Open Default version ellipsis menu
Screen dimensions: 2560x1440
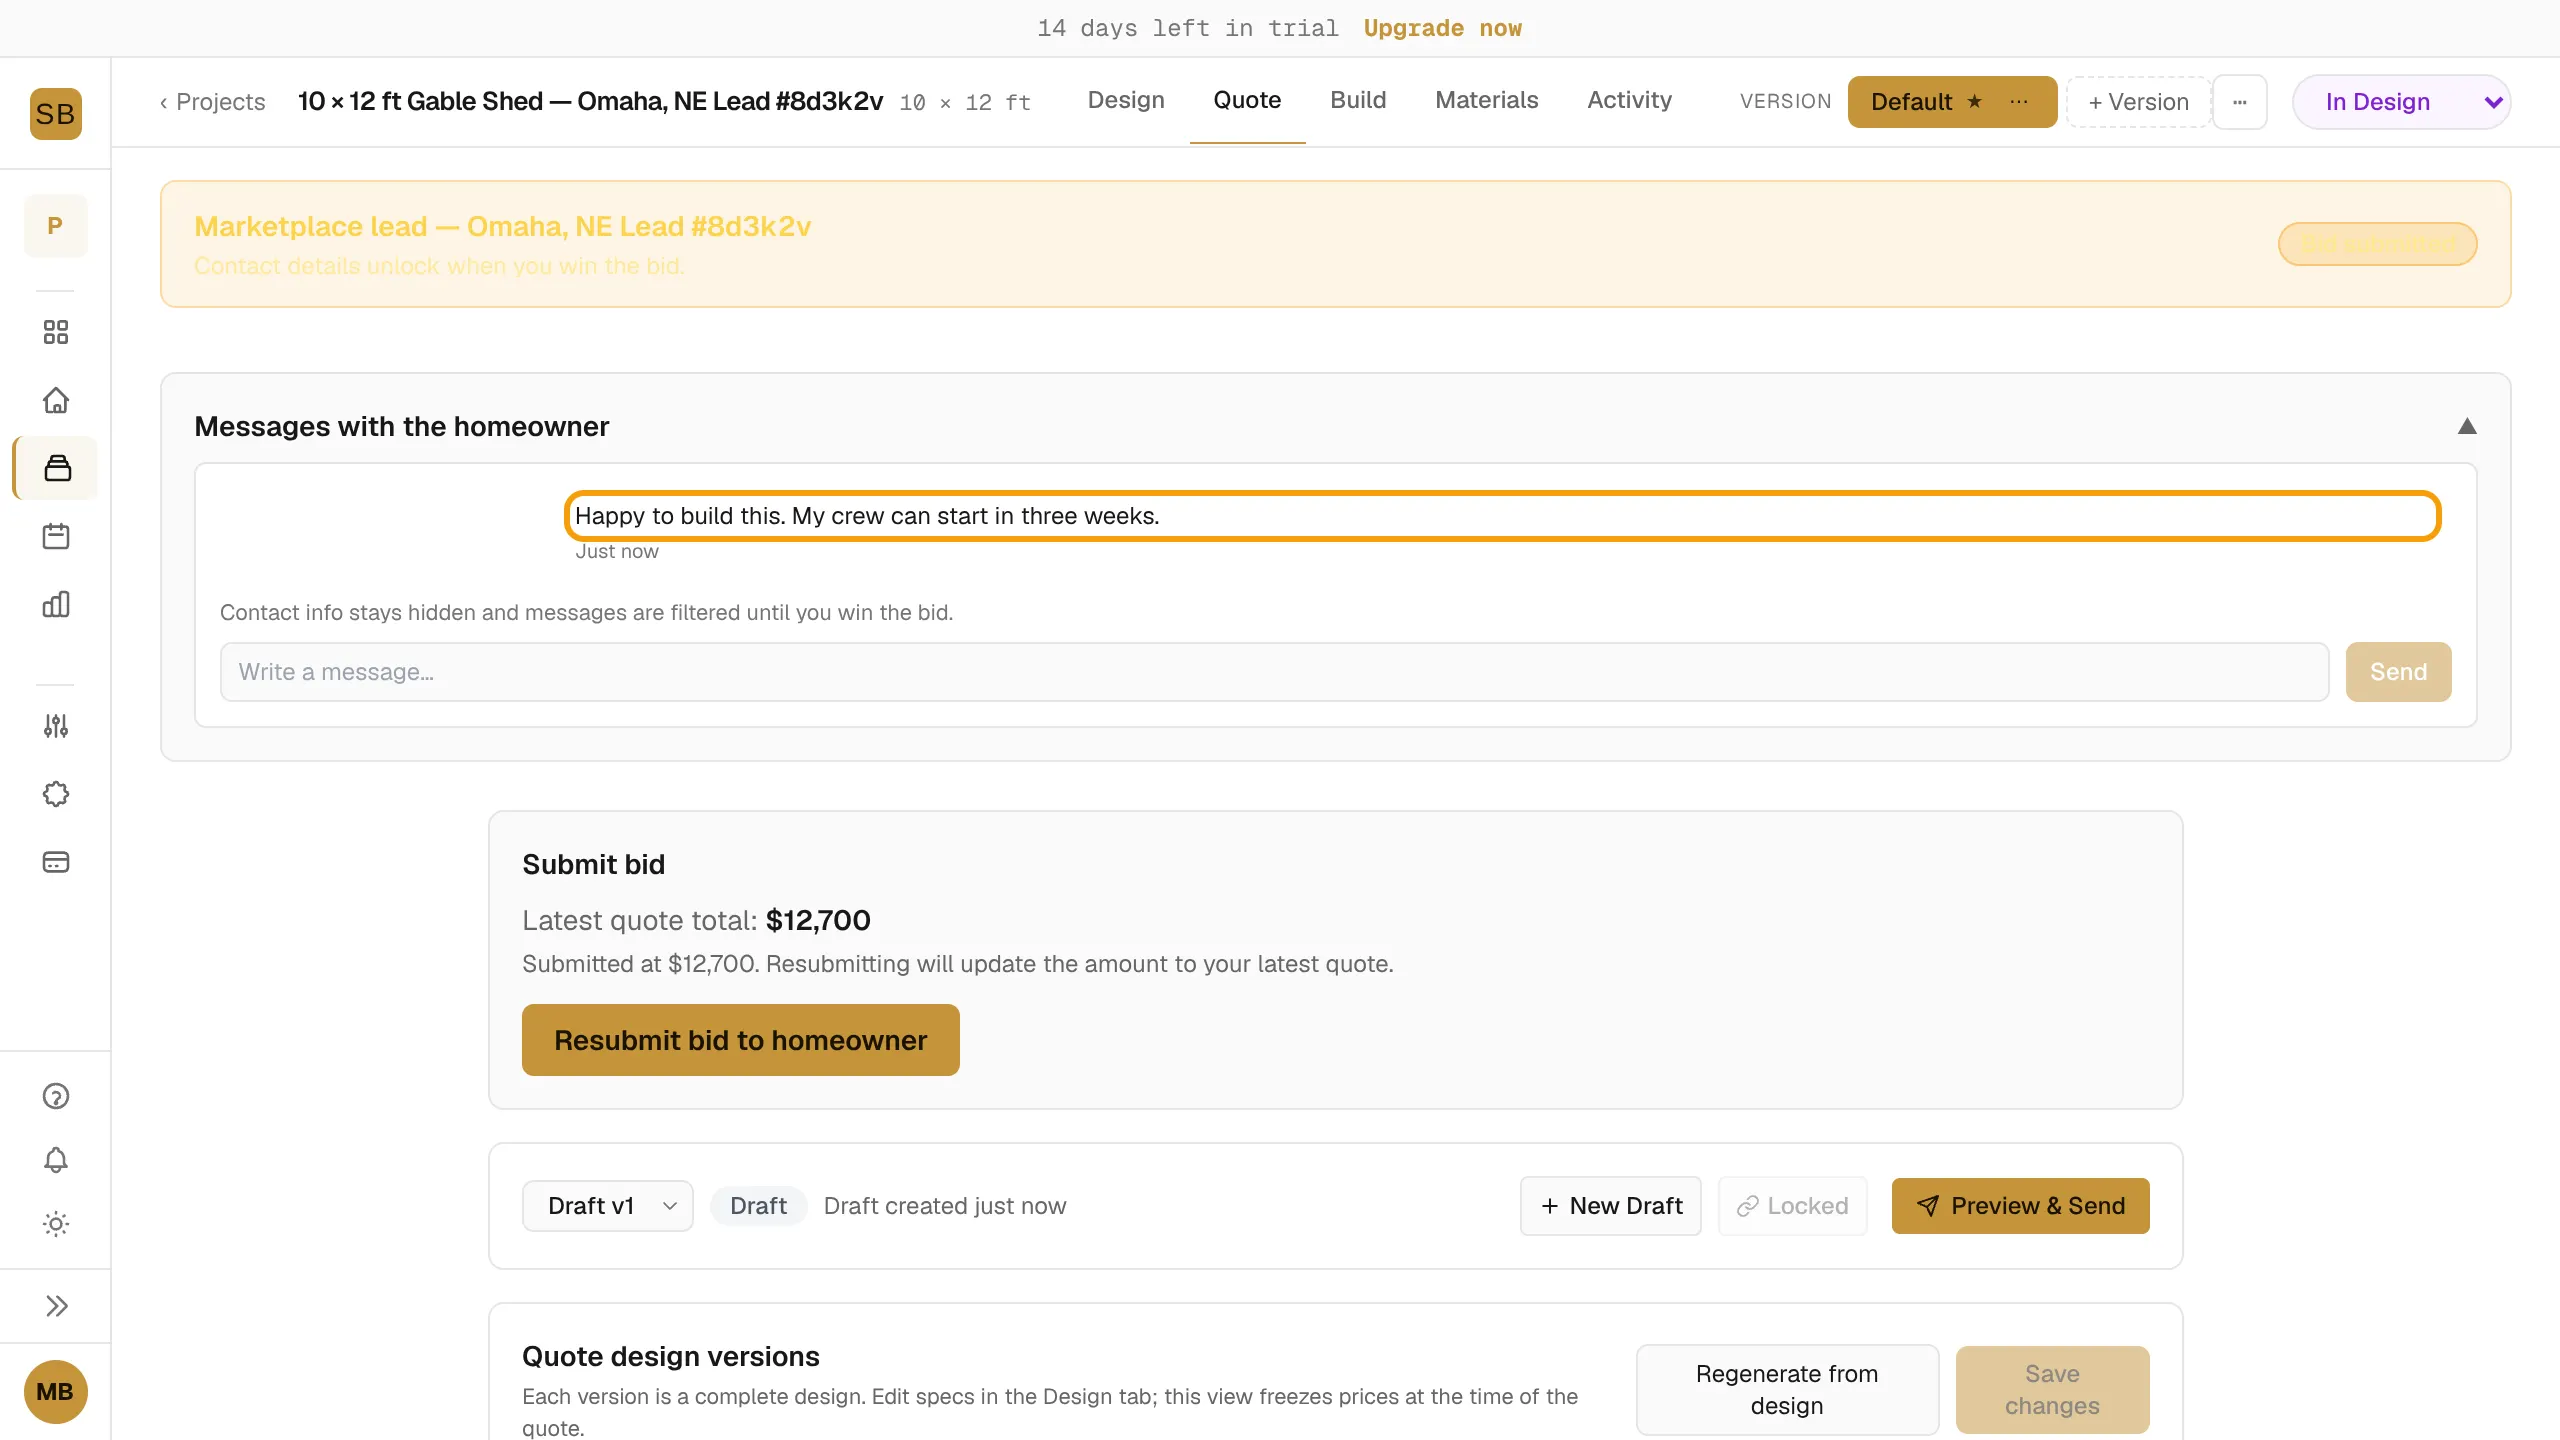coord(2019,101)
